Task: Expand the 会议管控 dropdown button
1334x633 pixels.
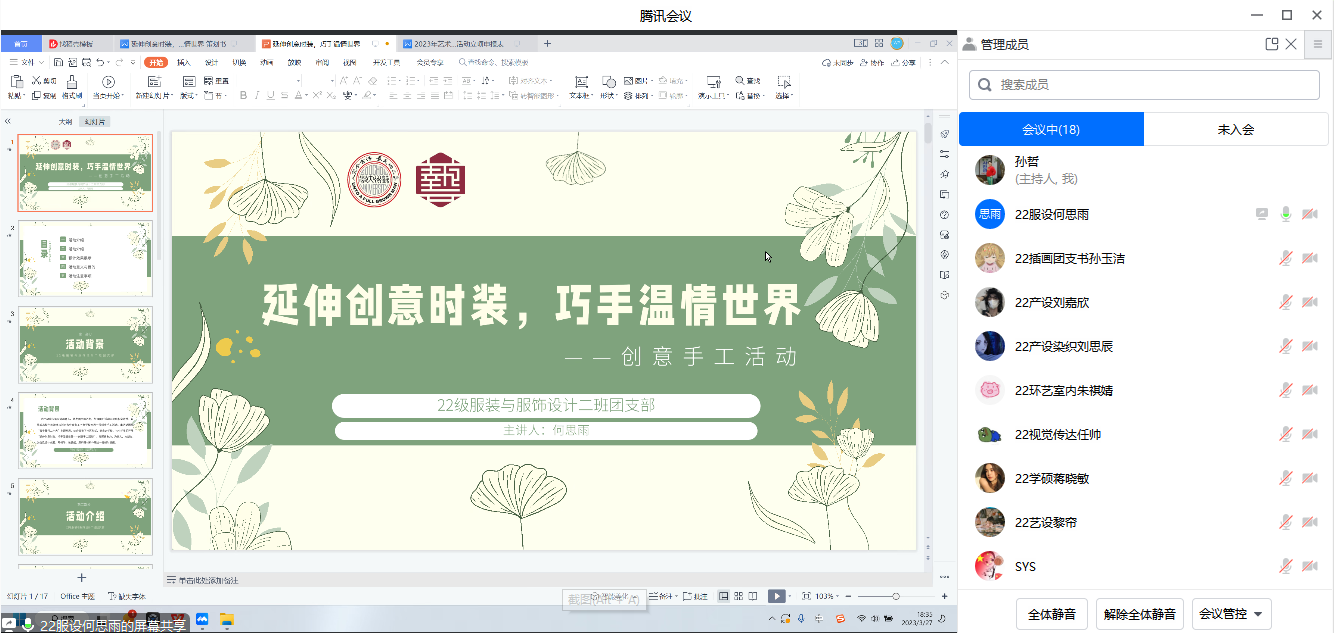Action: [x=1231, y=614]
